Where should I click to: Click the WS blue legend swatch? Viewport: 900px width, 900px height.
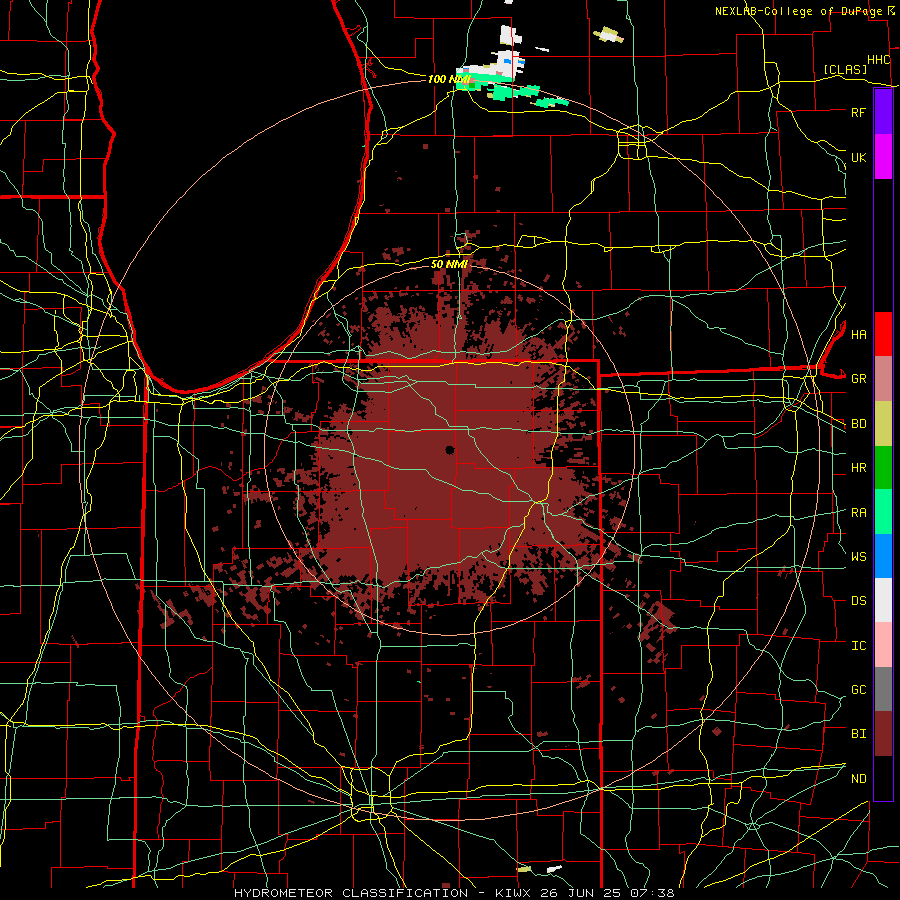coord(883,556)
